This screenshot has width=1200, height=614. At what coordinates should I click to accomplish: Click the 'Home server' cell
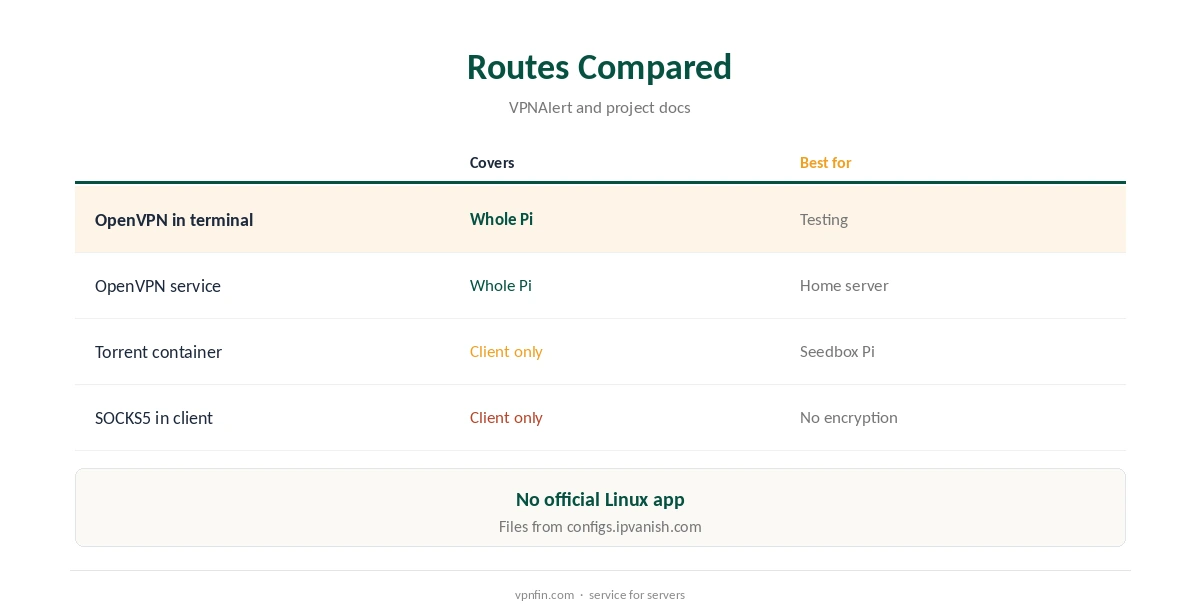[x=844, y=285]
